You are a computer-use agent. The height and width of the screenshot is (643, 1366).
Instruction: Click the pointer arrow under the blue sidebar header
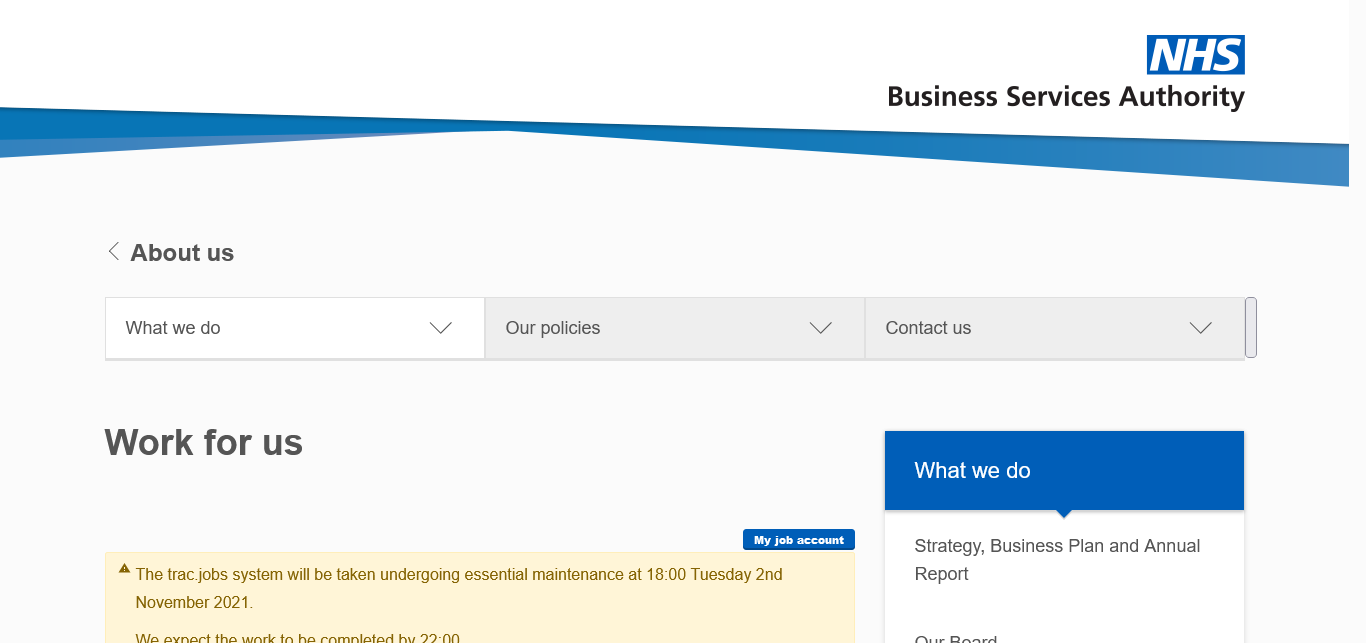coord(1064,514)
